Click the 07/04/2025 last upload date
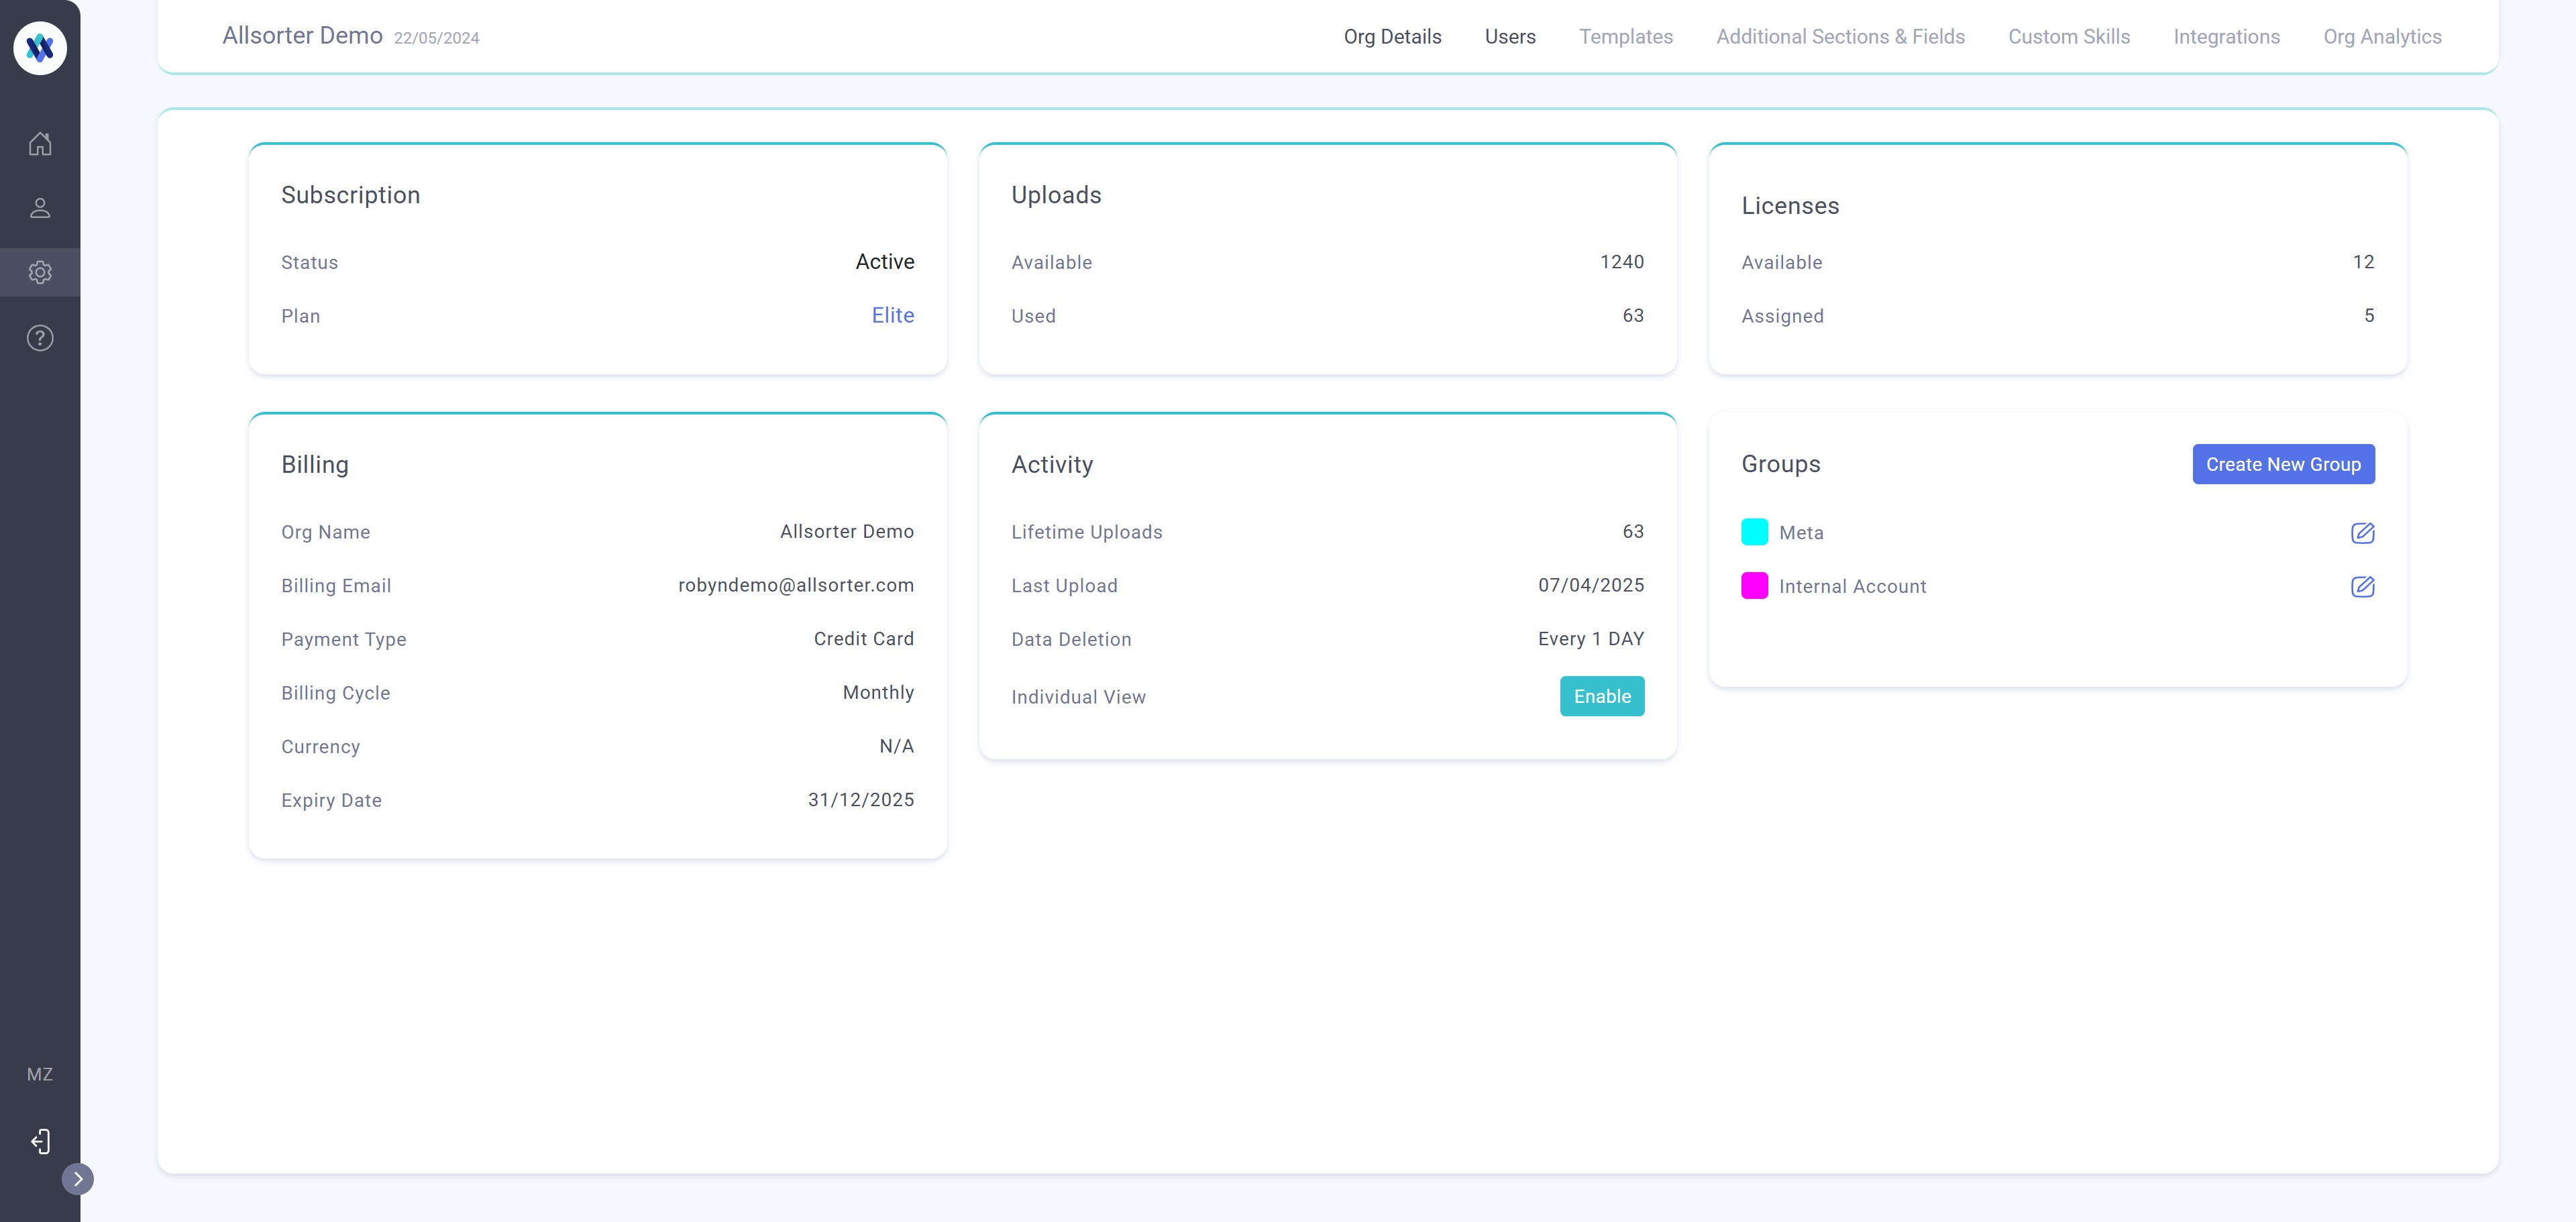2576x1222 pixels. pyautogui.click(x=1590, y=585)
